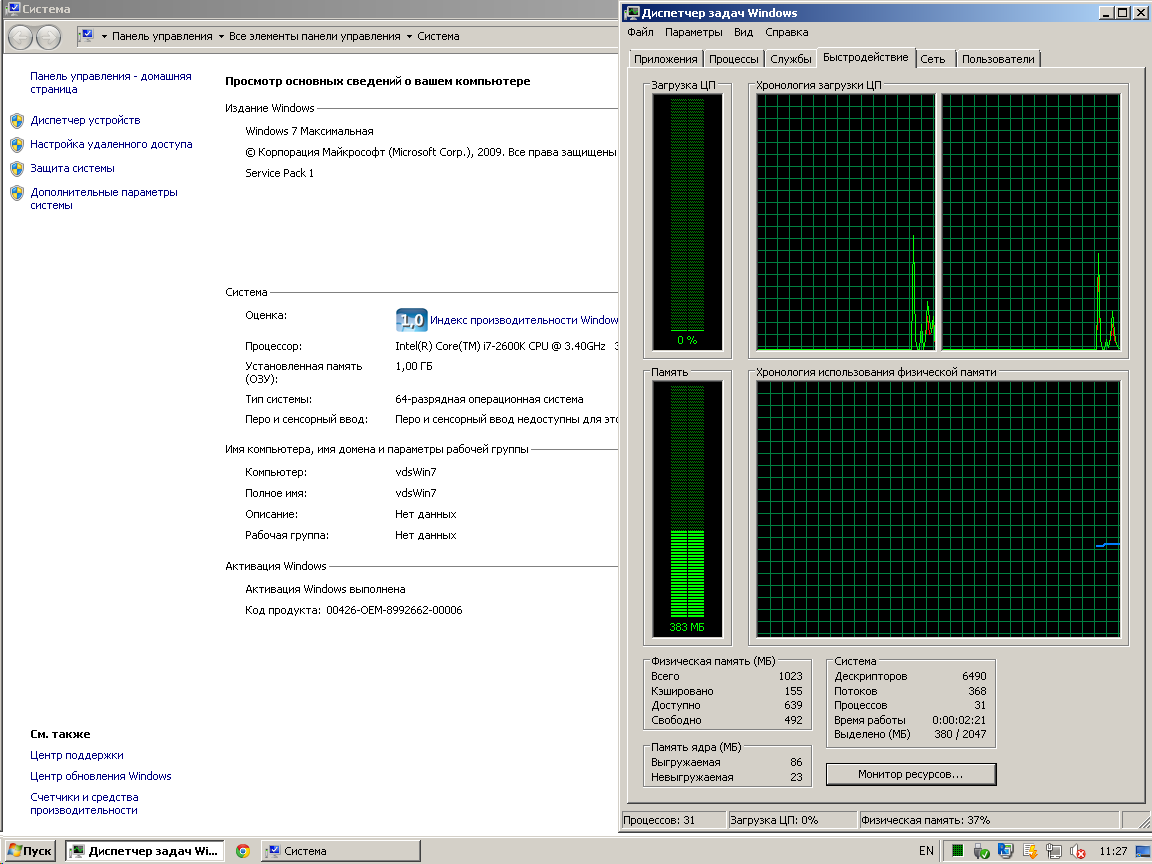The width and height of the screenshot is (1152, 864).
Task: Open Панель управления - домашняя страница link
Action: click(x=110, y=82)
